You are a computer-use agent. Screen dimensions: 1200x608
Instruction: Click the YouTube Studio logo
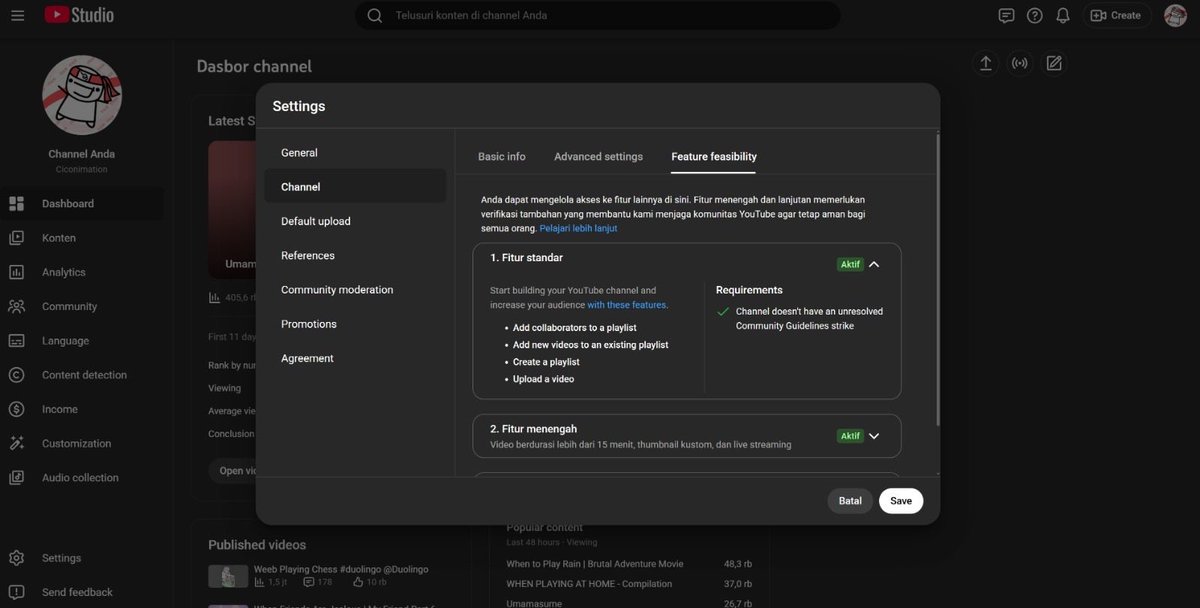[x=79, y=15]
